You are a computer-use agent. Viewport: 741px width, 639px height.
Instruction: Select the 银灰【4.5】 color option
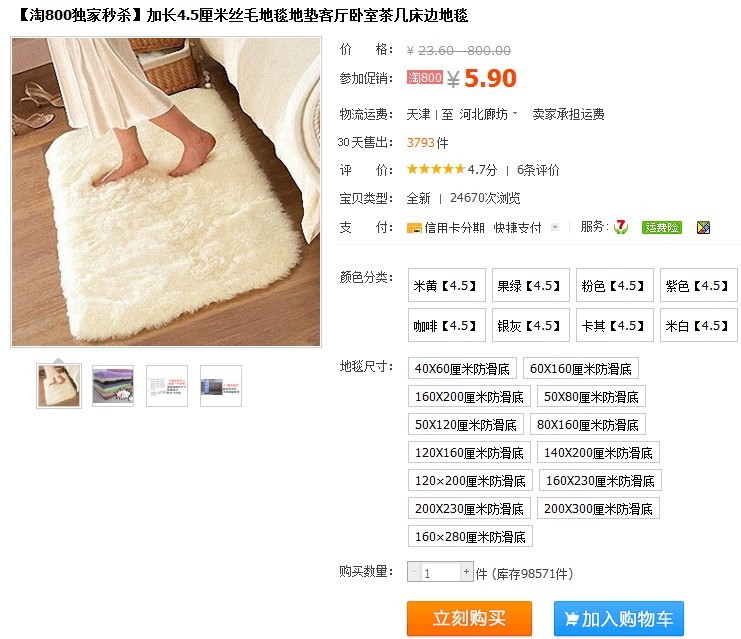coord(531,325)
